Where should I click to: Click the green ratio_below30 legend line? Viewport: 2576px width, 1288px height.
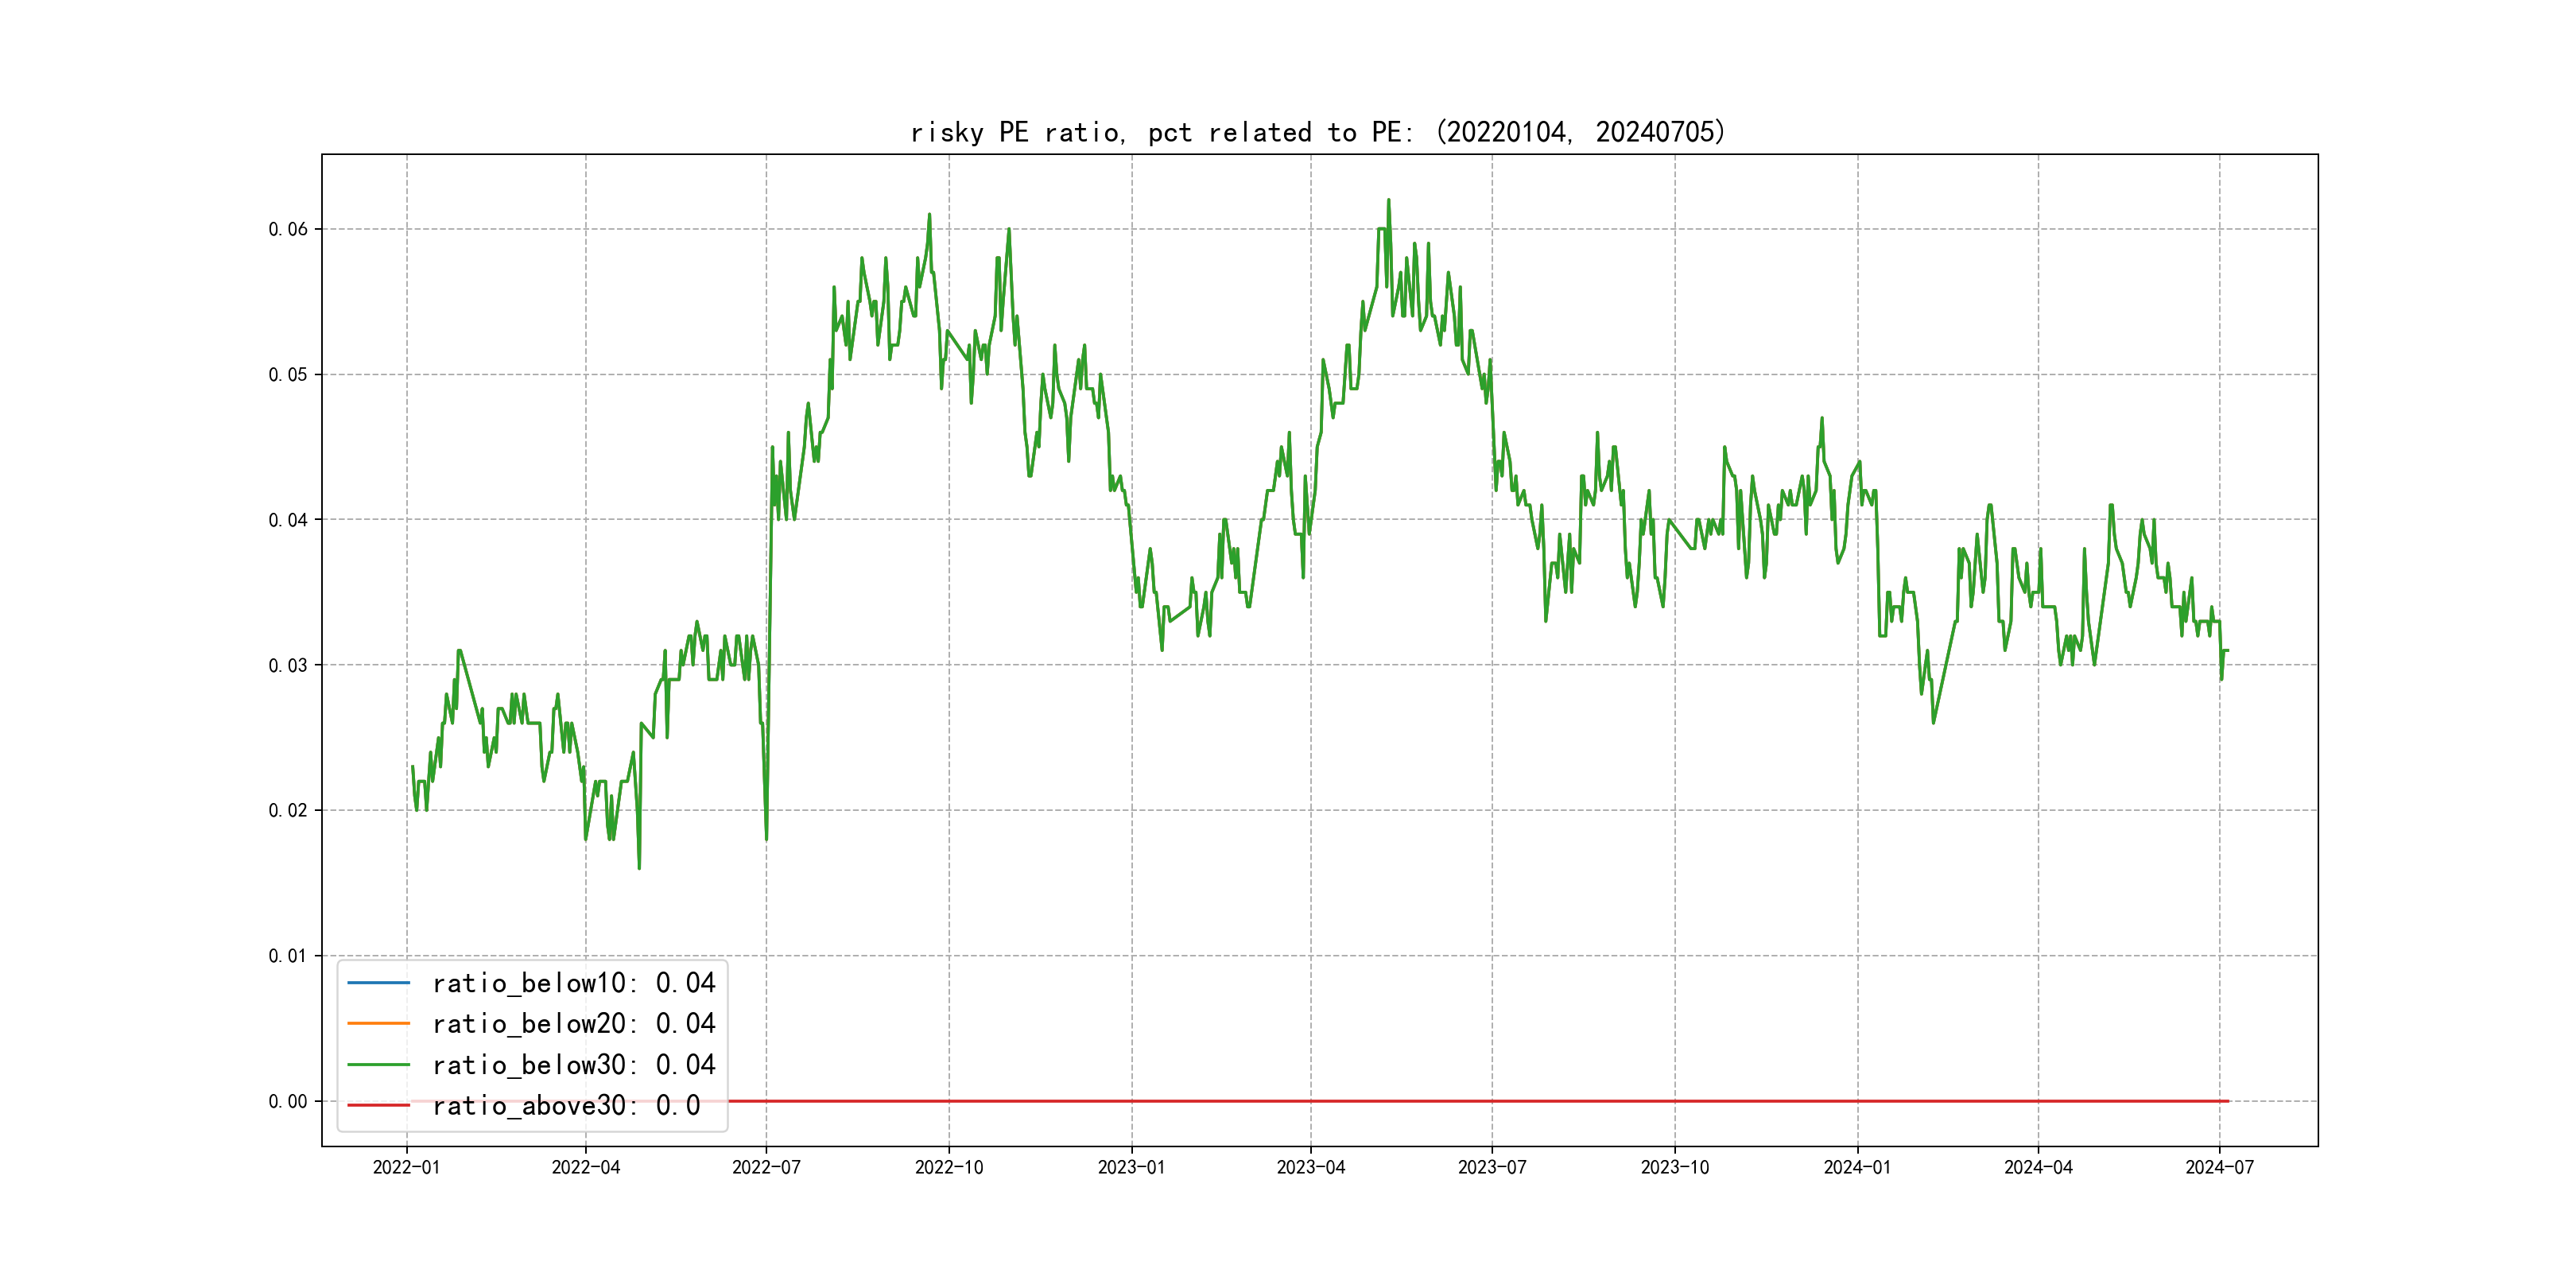pyautogui.click(x=378, y=1065)
